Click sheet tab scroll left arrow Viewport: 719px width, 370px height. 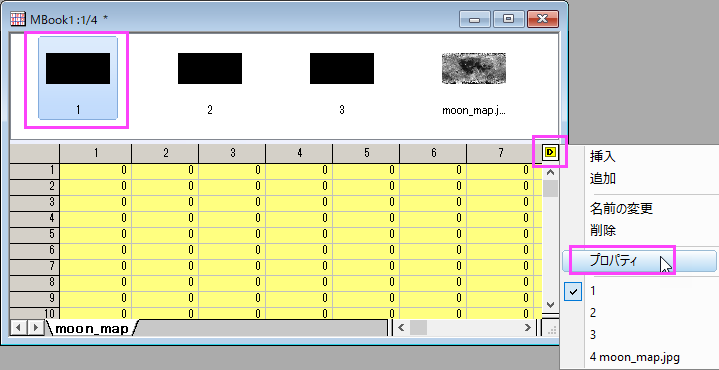[18, 328]
